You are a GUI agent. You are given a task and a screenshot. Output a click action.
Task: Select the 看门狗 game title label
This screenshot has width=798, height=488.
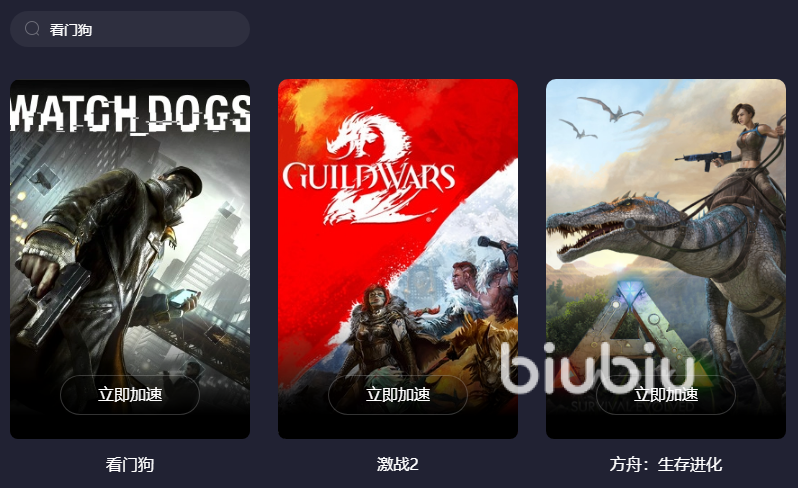tap(130, 464)
